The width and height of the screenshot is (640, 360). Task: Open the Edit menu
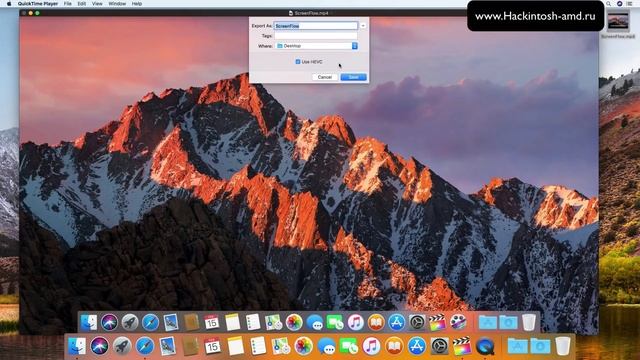tap(82, 4)
